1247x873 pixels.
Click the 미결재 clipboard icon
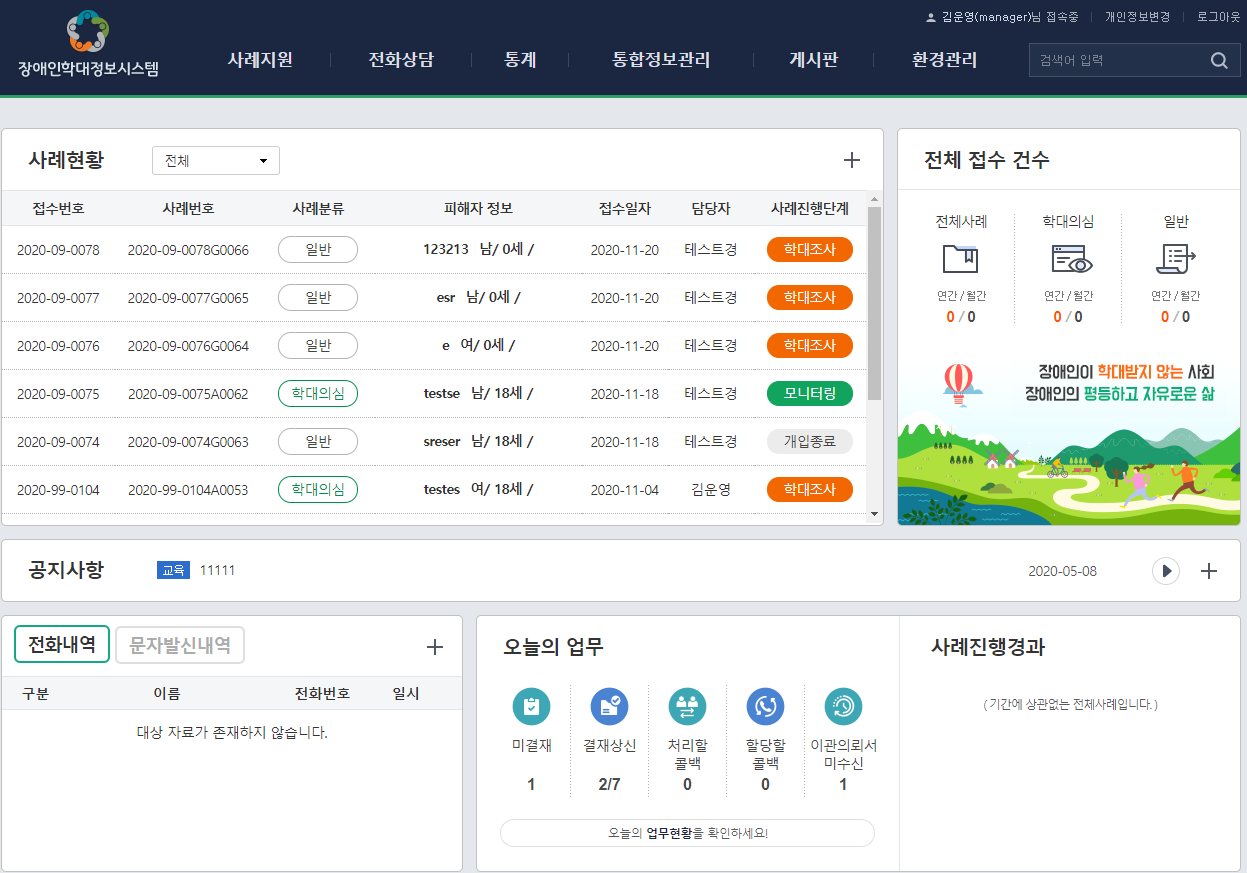(531, 706)
